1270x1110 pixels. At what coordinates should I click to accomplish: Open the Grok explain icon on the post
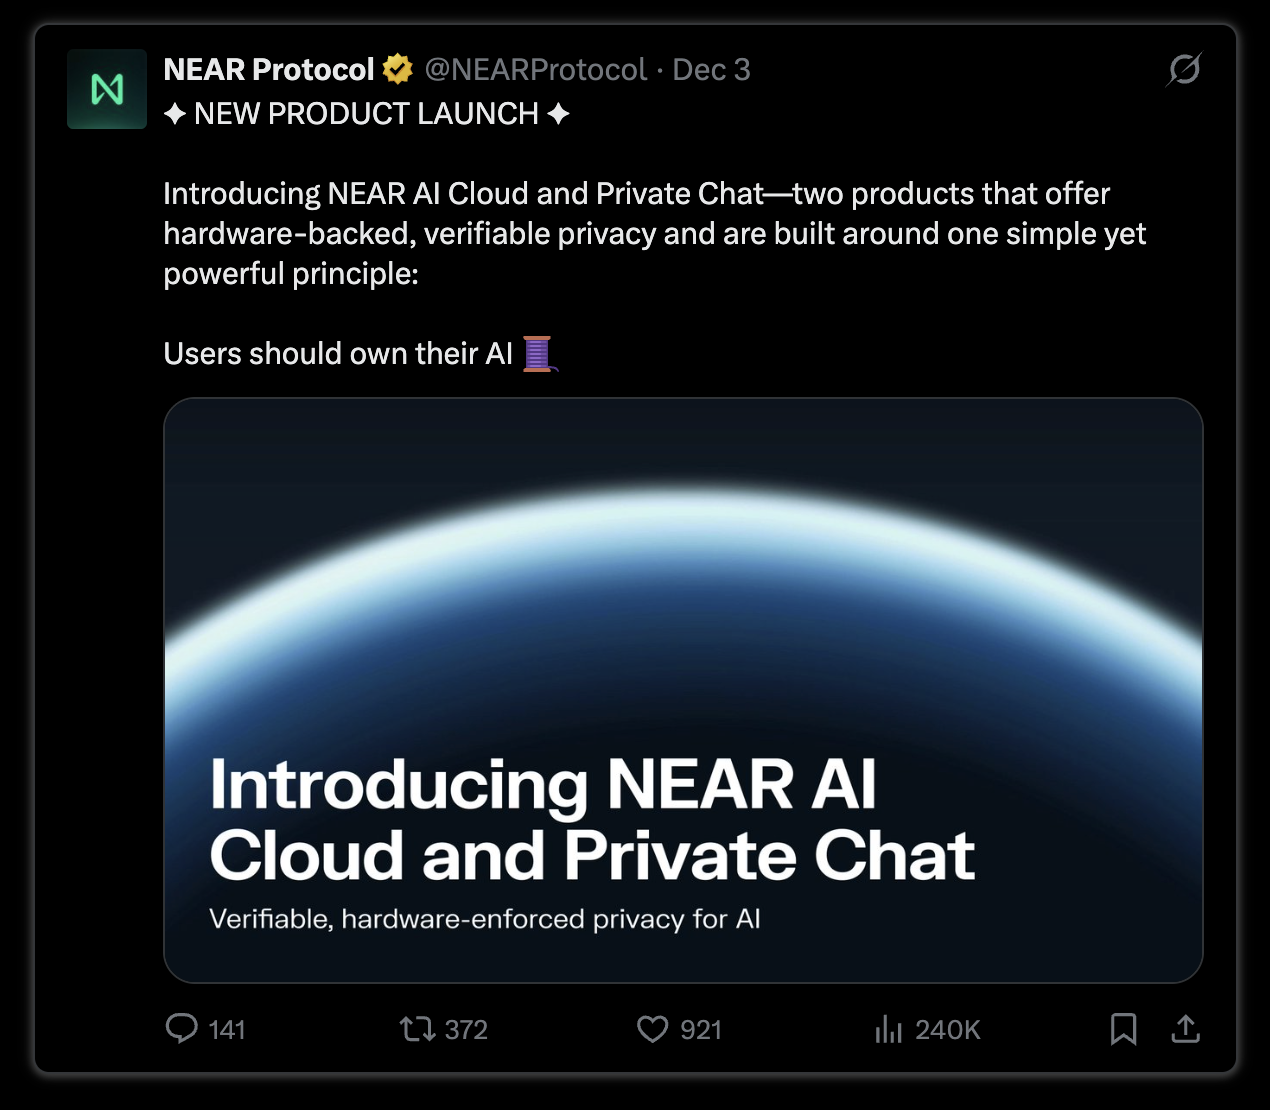tap(1184, 69)
